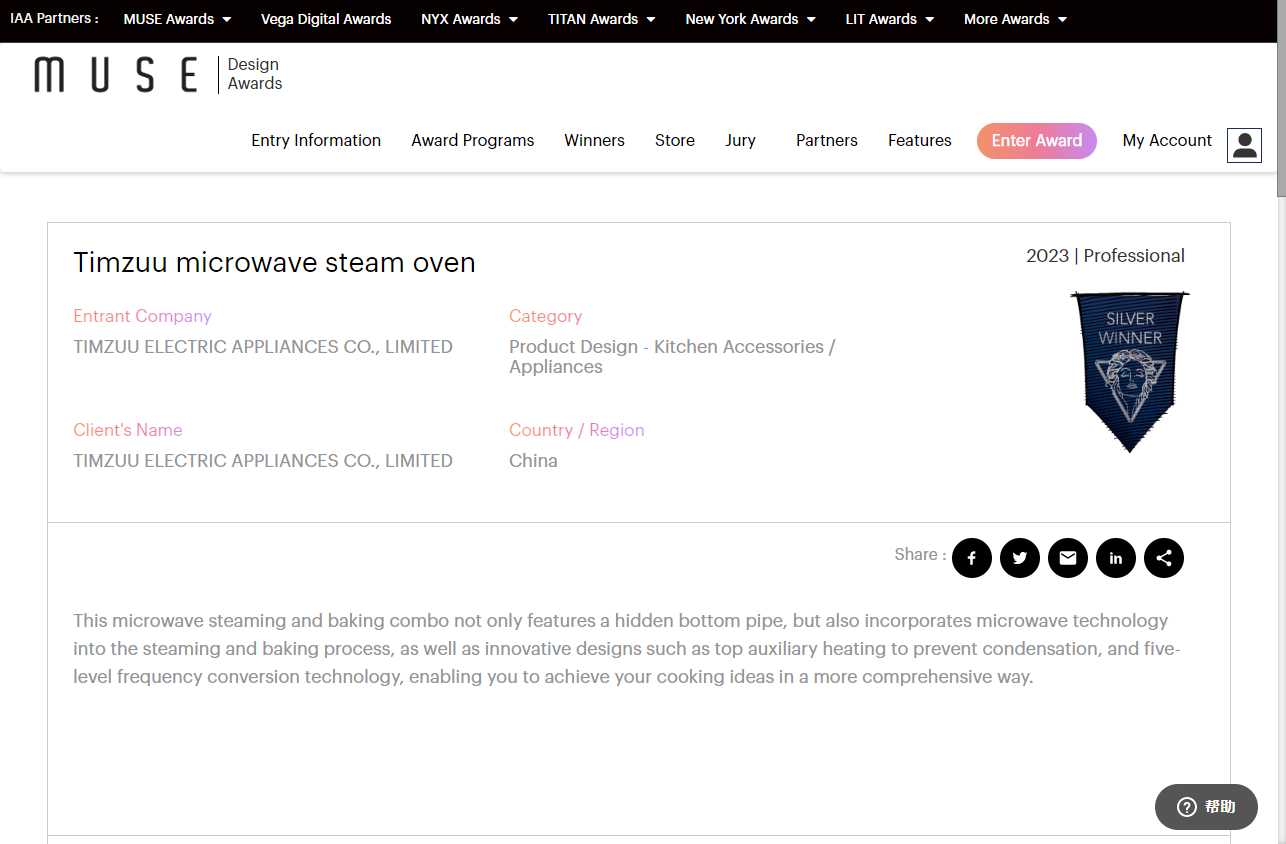Open Award Programs menu
1286x844 pixels.
[x=473, y=140]
